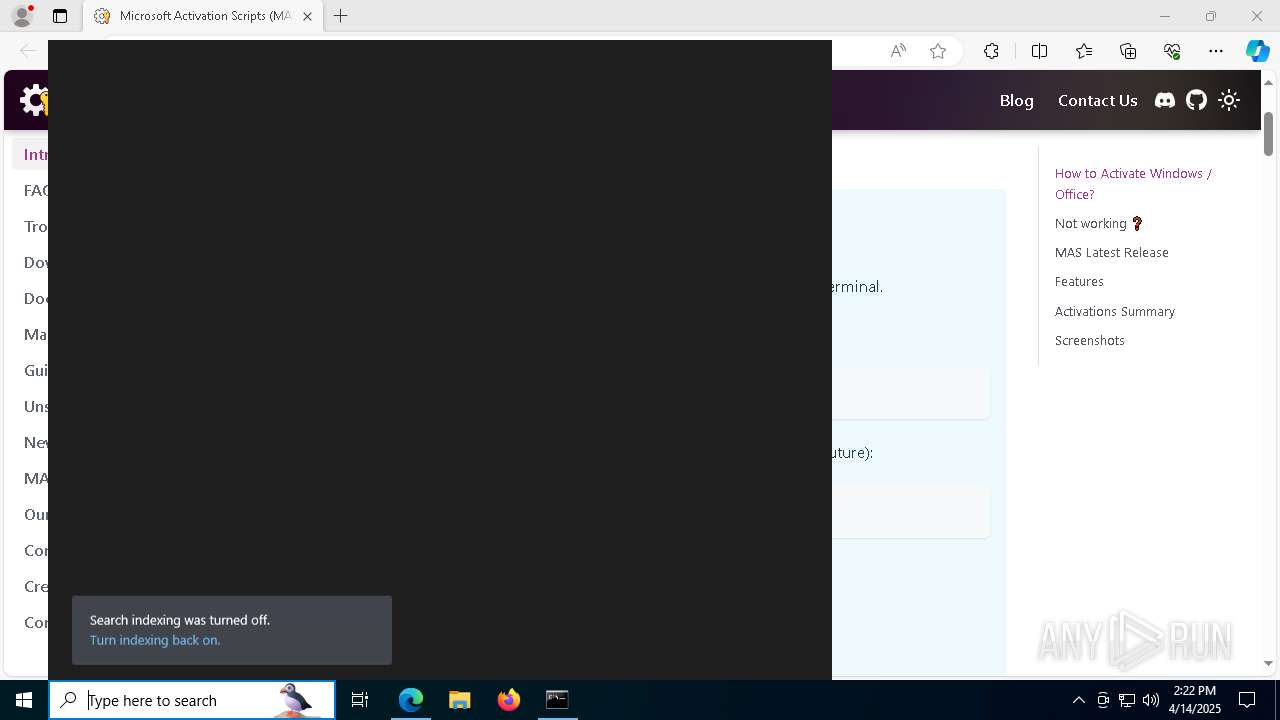
Task: Close the Microsoft Activation Scripts tab
Action: (307, 16)
